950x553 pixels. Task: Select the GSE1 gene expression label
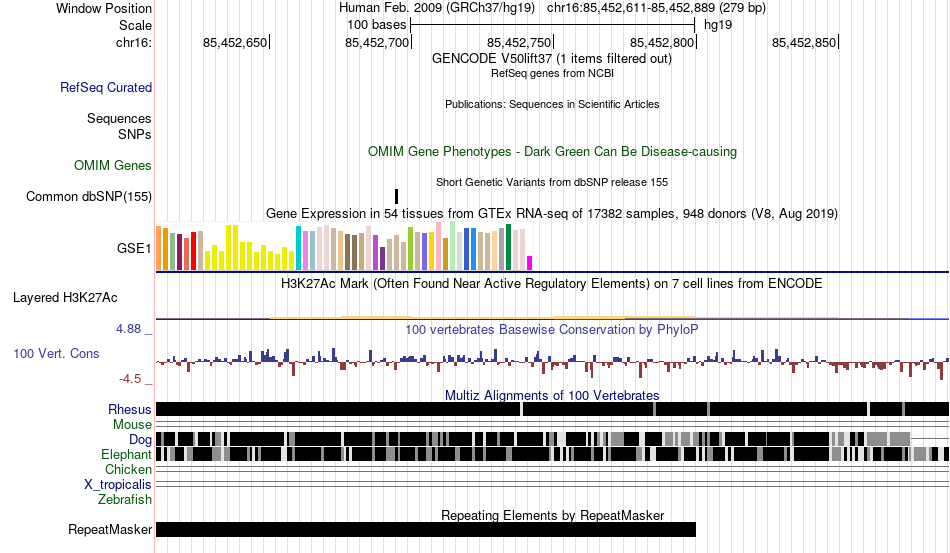[134, 248]
